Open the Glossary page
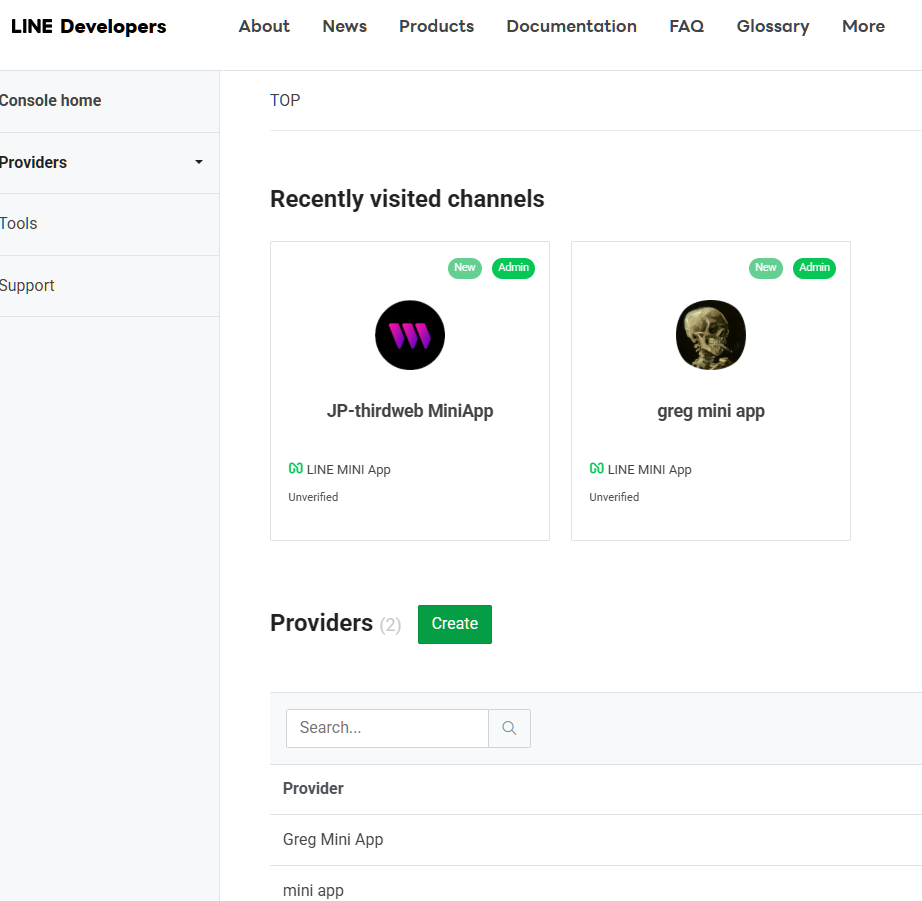Image resolution: width=922 pixels, height=901 pixels. [773, 26]
